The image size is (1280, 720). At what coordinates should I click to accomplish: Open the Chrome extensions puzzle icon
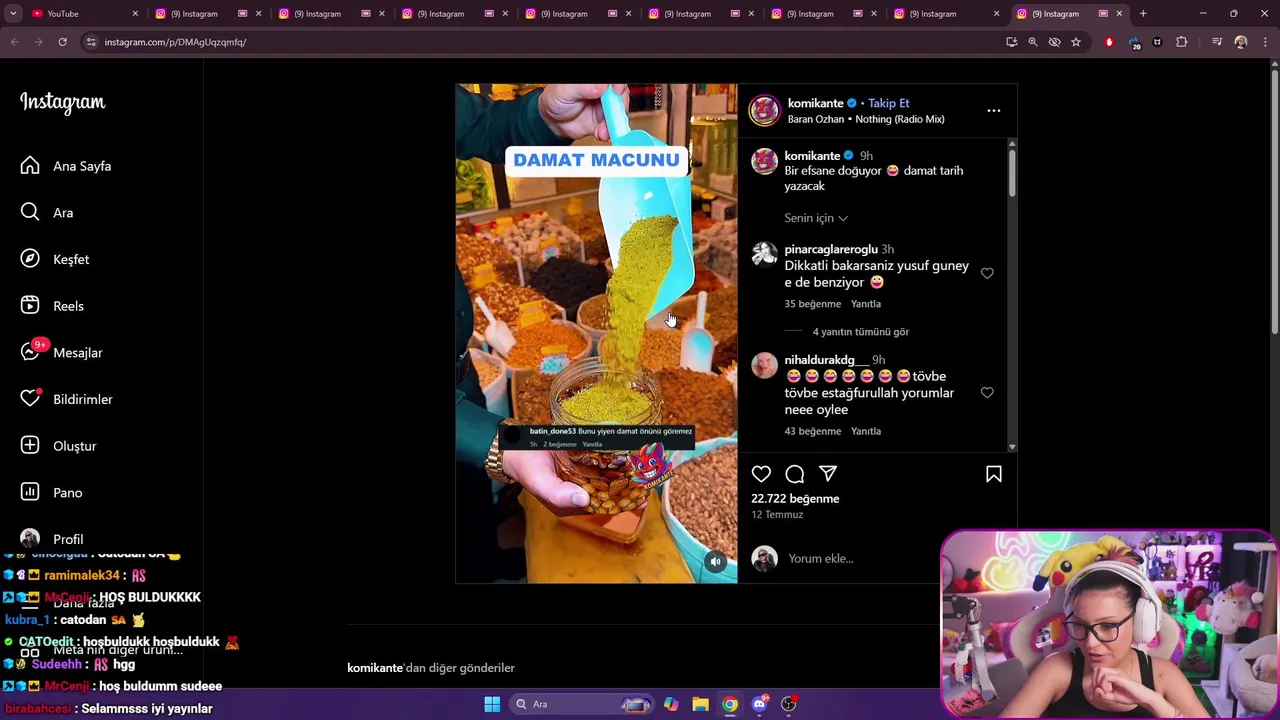(x=1182, y=42)
